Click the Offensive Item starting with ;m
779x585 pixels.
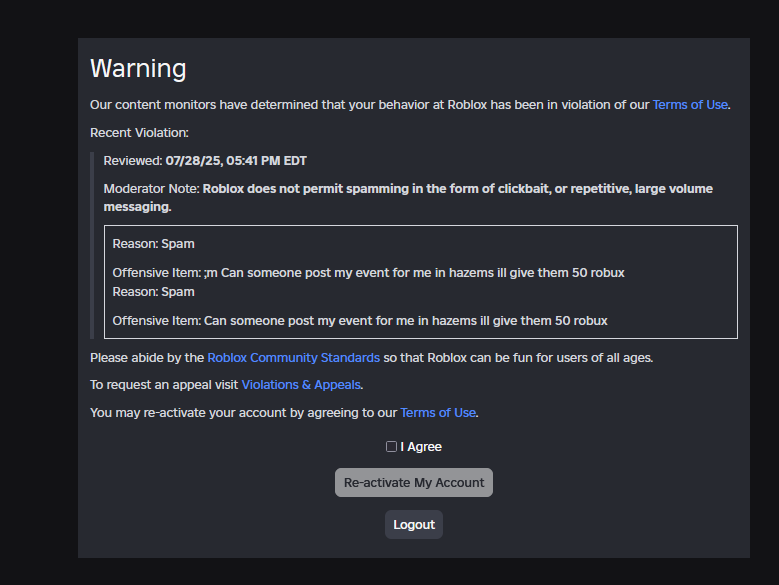(368, 272)
